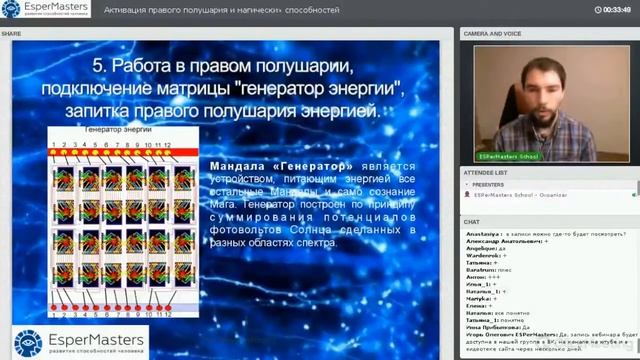Click the presenter avatar icon in the attendee list
Screen dimensions: 640x360
point(467,195)
